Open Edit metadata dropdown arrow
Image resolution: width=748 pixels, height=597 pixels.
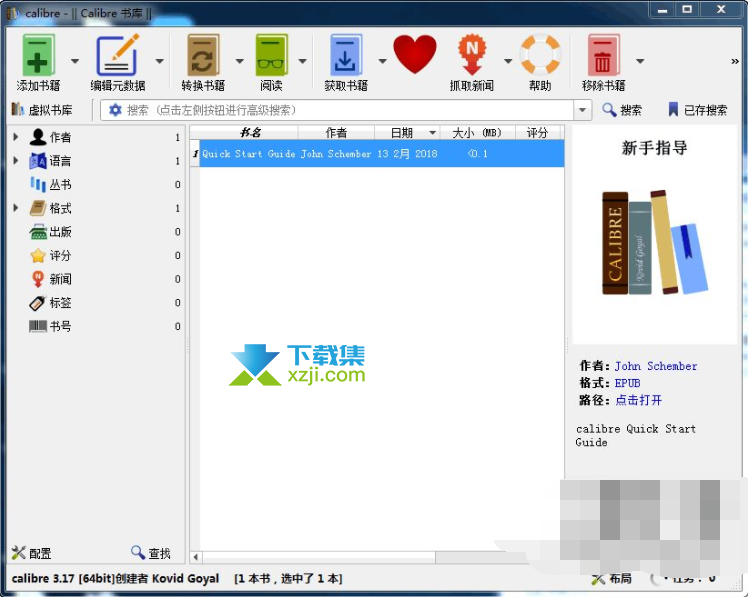click(160, 61)
